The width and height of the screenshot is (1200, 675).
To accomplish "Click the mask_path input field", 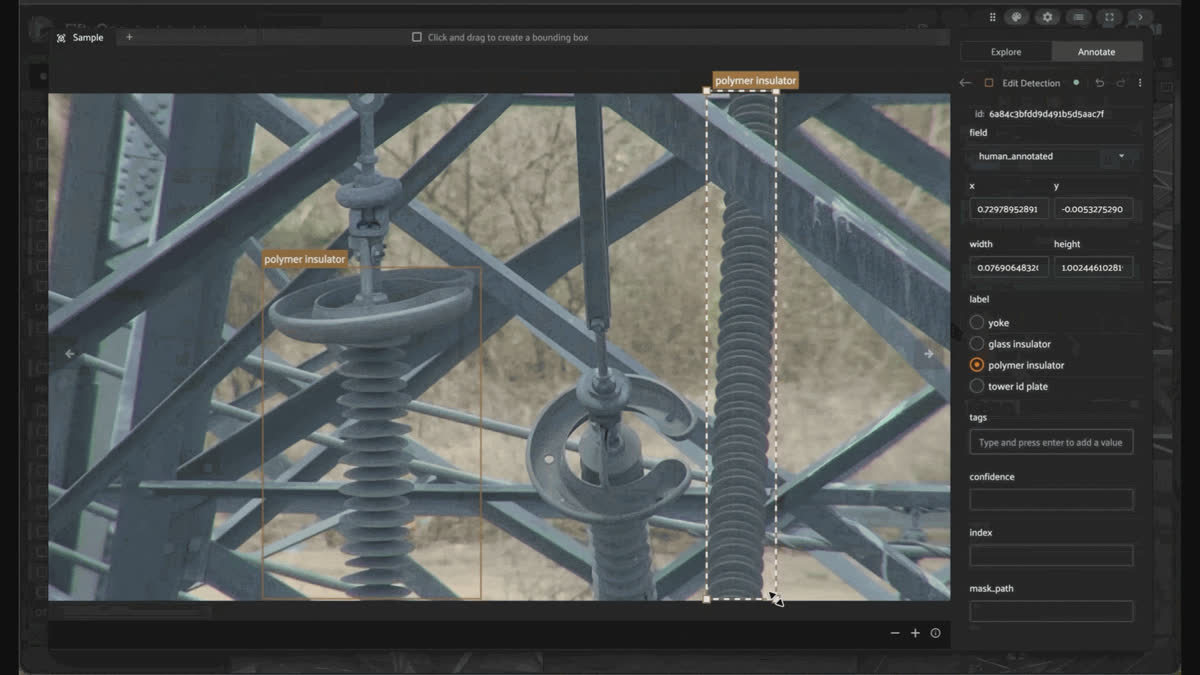I will [x=1051, y=611].
